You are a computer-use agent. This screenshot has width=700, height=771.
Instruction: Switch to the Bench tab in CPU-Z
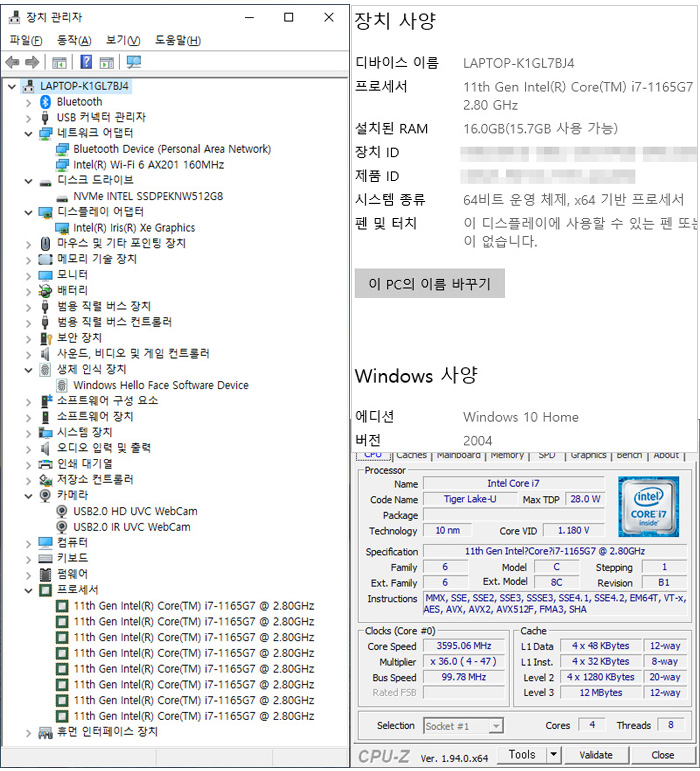coord(629,455)
